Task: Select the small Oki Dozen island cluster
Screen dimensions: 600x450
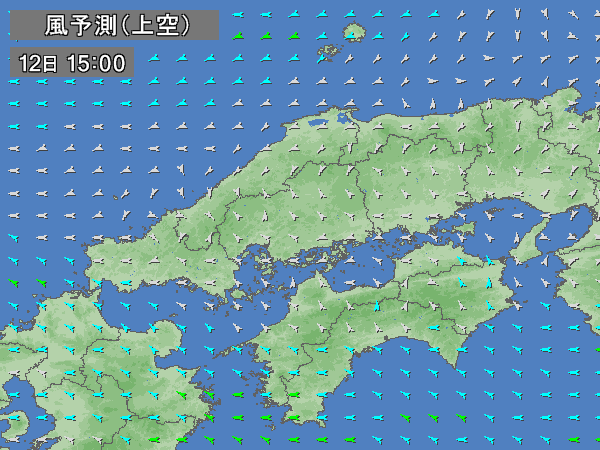Action: pos(329,53)
